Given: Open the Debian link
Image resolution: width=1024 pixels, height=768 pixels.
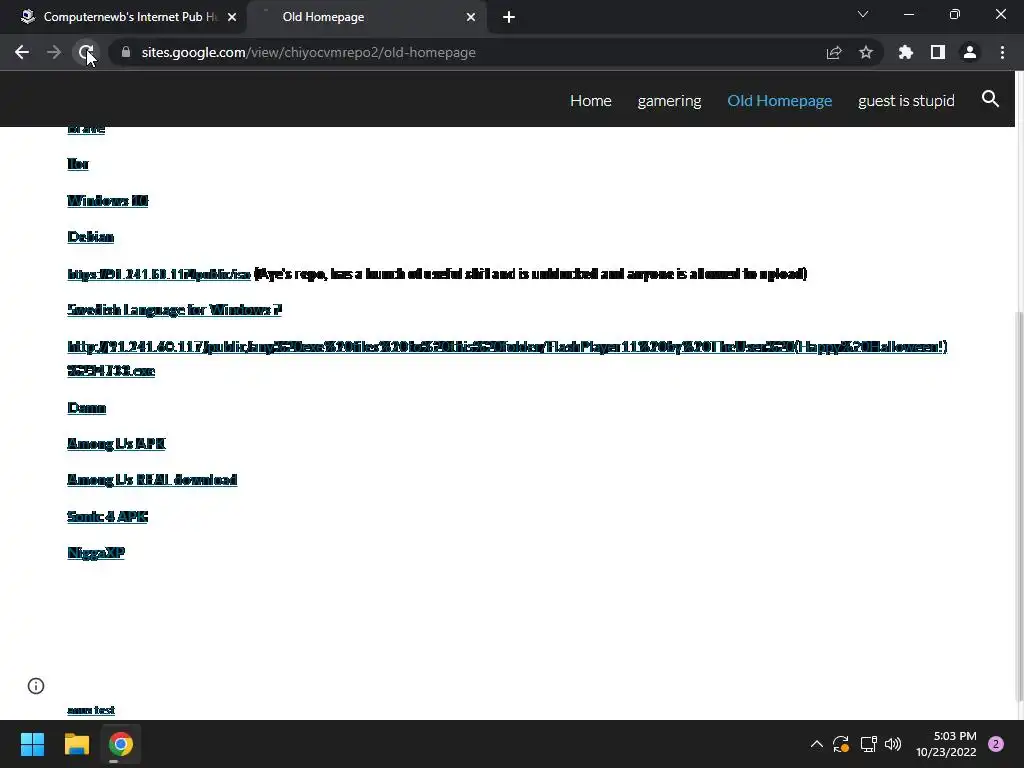Looking at the screenshot, I should coord(91,237).
